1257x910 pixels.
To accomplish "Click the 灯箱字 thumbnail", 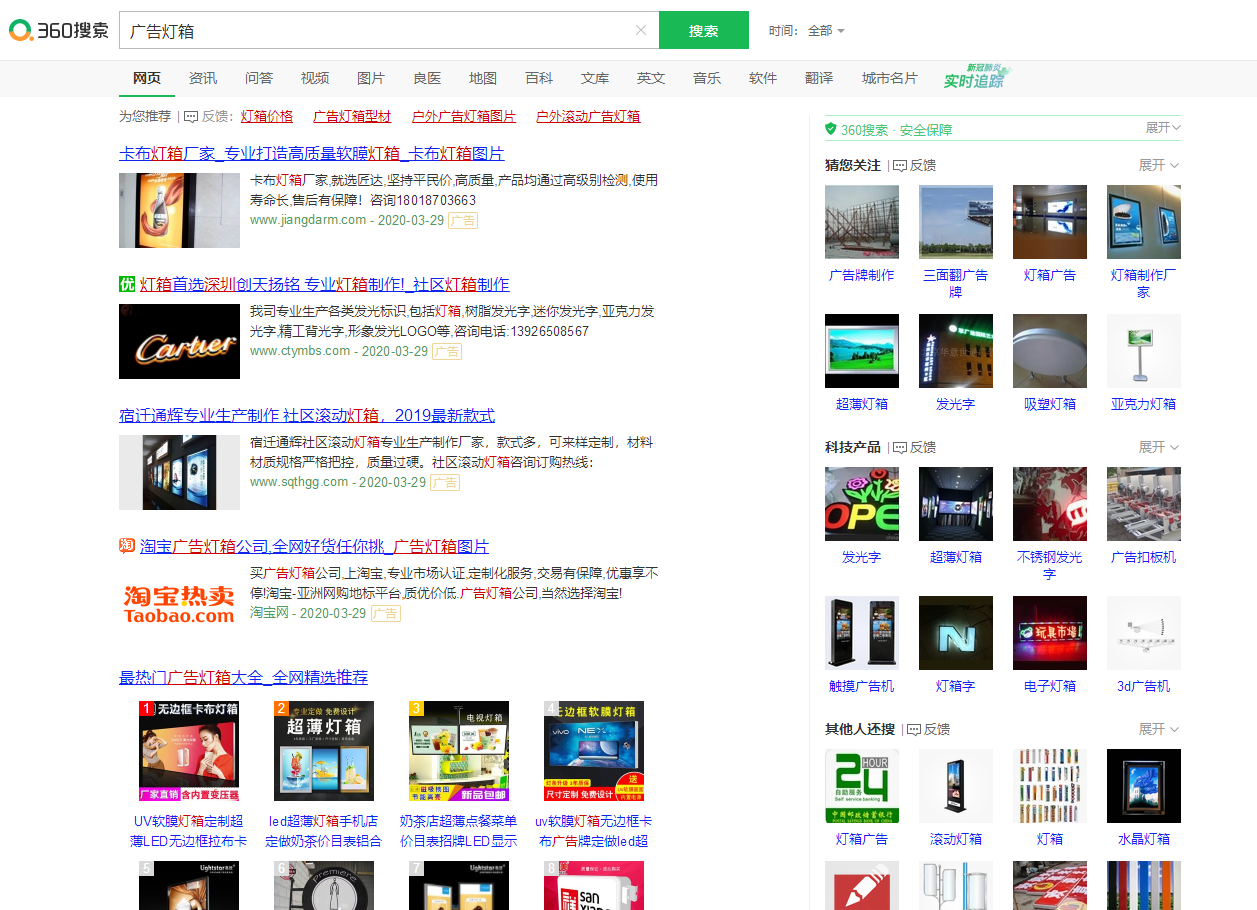I will point(956,633).
